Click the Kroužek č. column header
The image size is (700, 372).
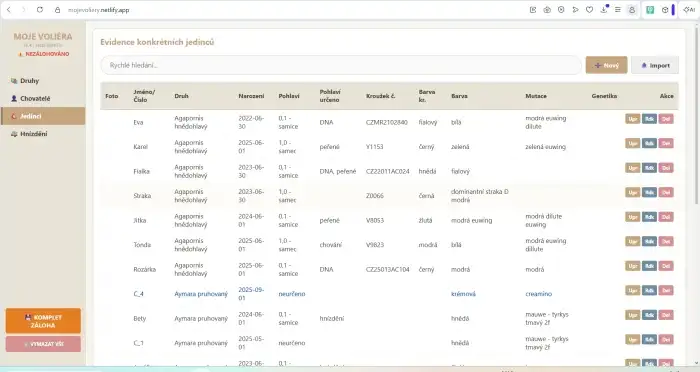click(x=380, y=96)
